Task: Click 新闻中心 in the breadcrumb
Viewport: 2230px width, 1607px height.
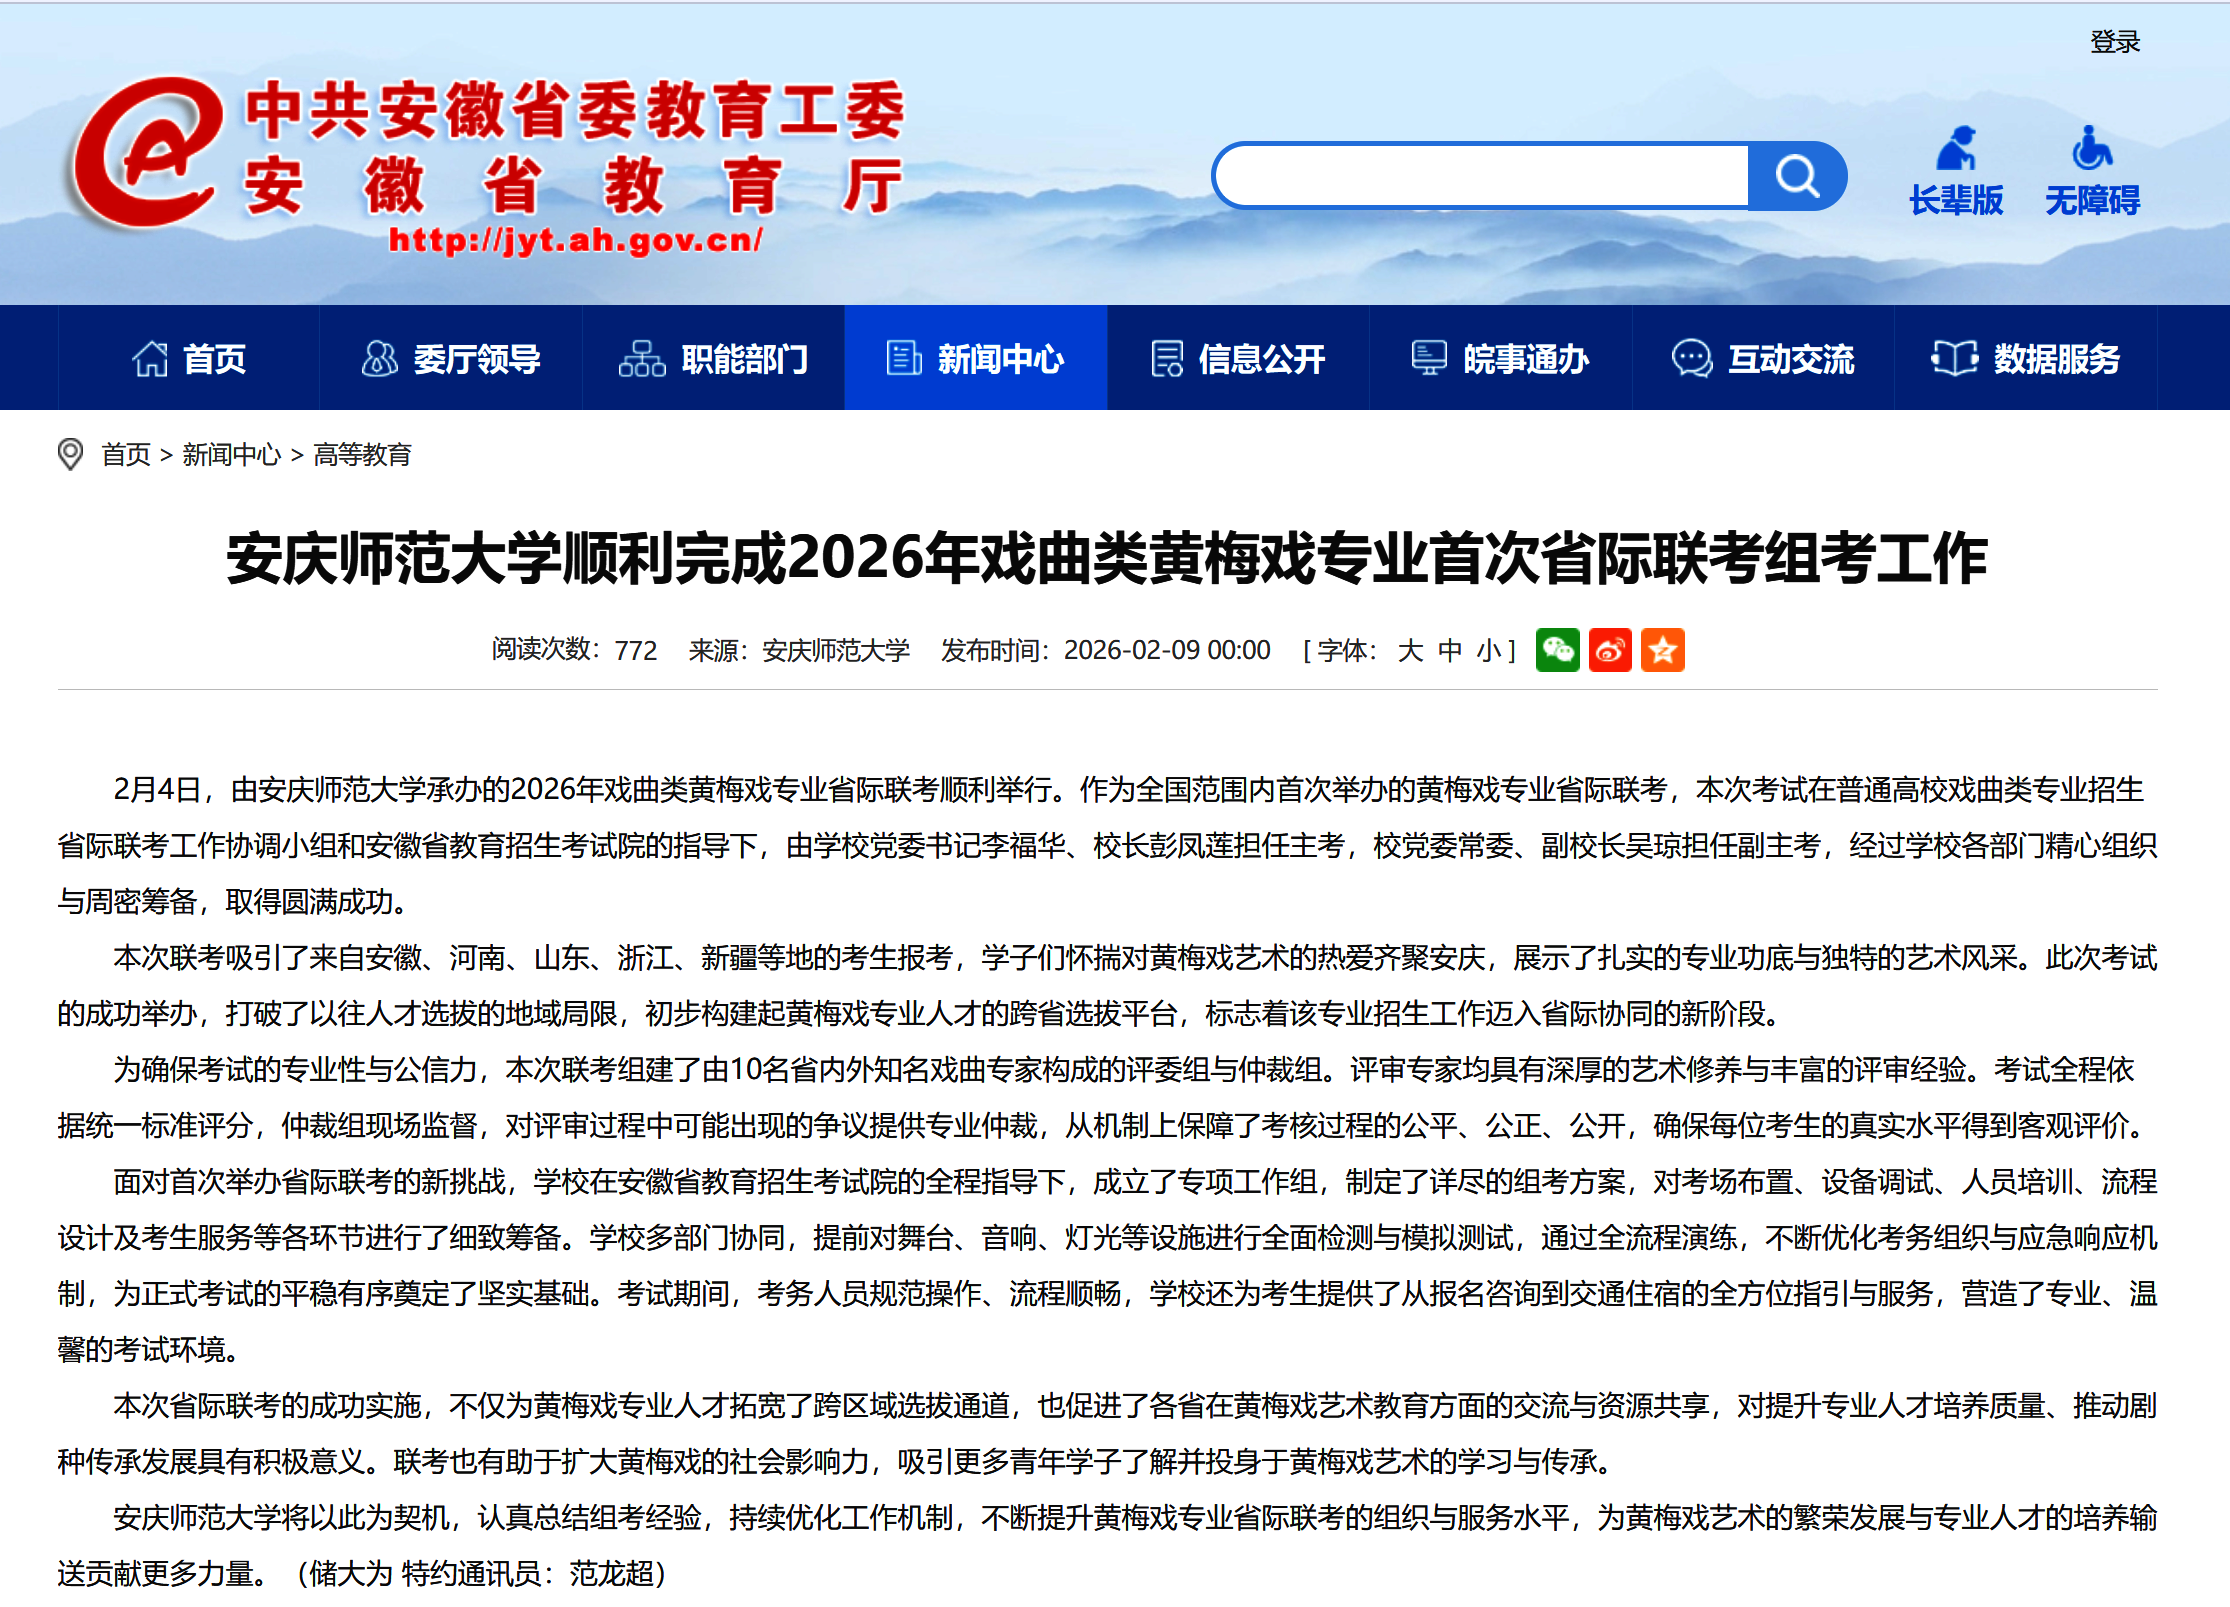Action: 231,455
